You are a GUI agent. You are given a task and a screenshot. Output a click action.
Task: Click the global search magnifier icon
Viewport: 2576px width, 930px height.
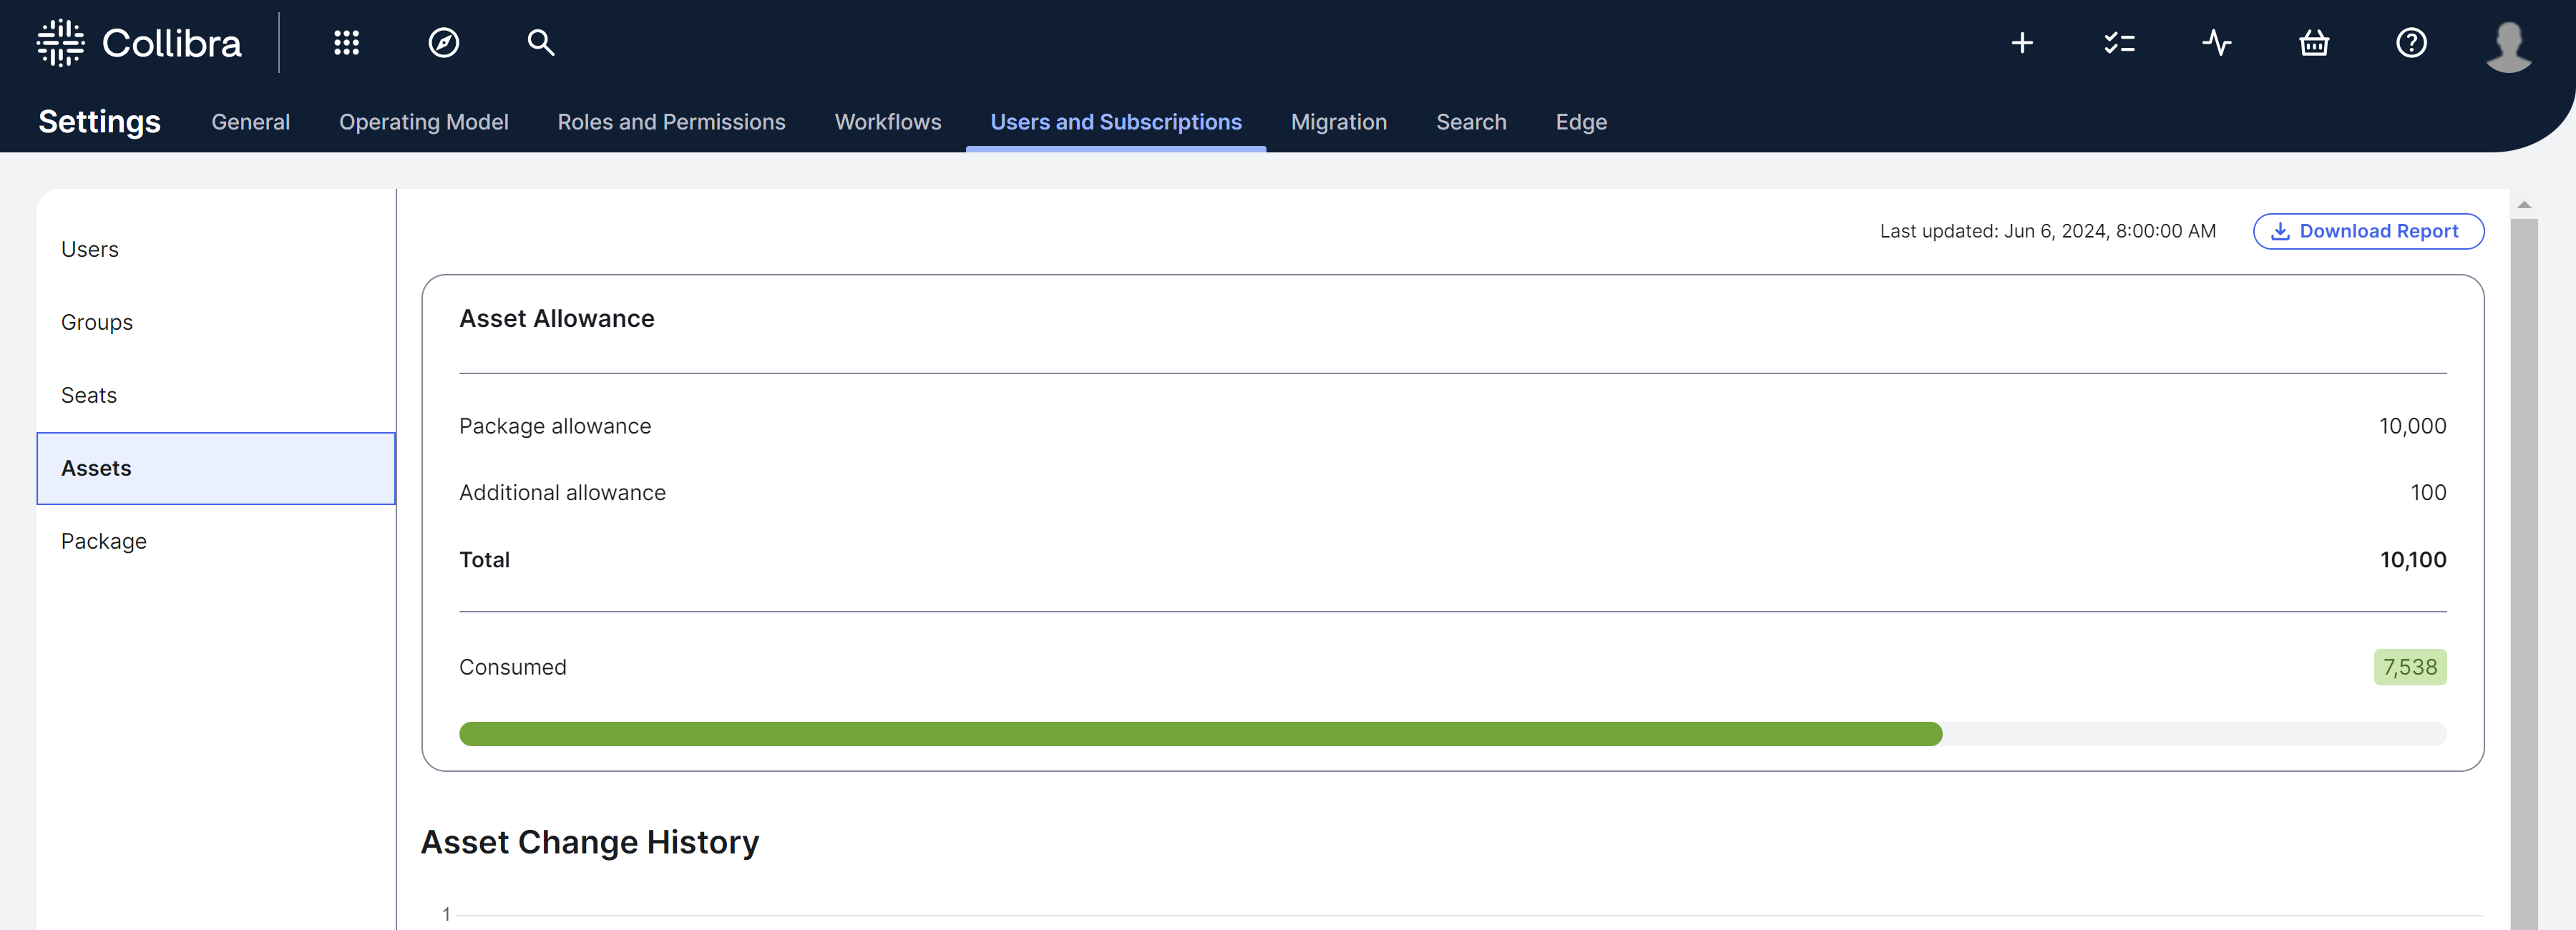(x=541, y=43)
